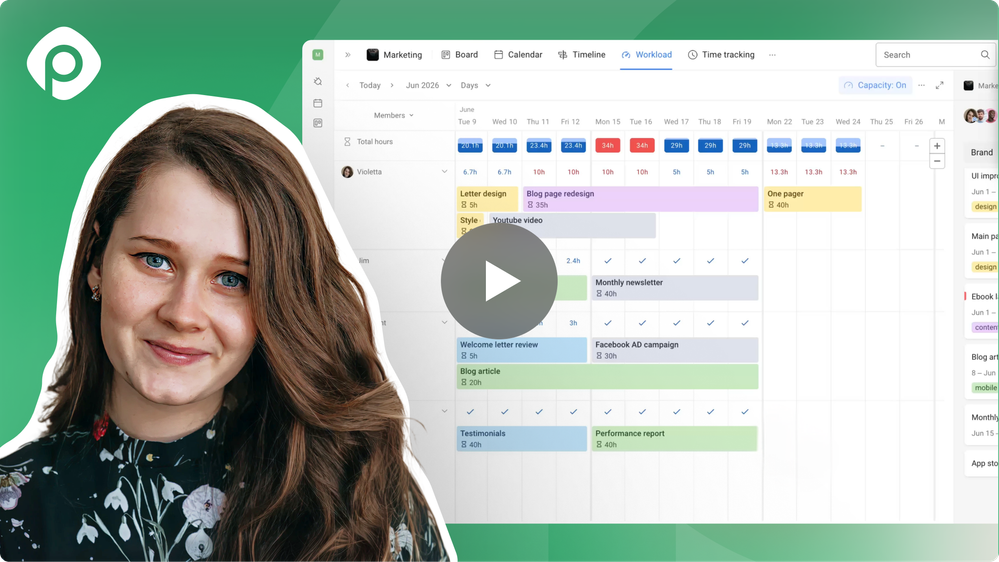Screen dimensions: 999x562
Task: Collapse the member row above Monthly newsletter
Action: (x=444, y=260)
